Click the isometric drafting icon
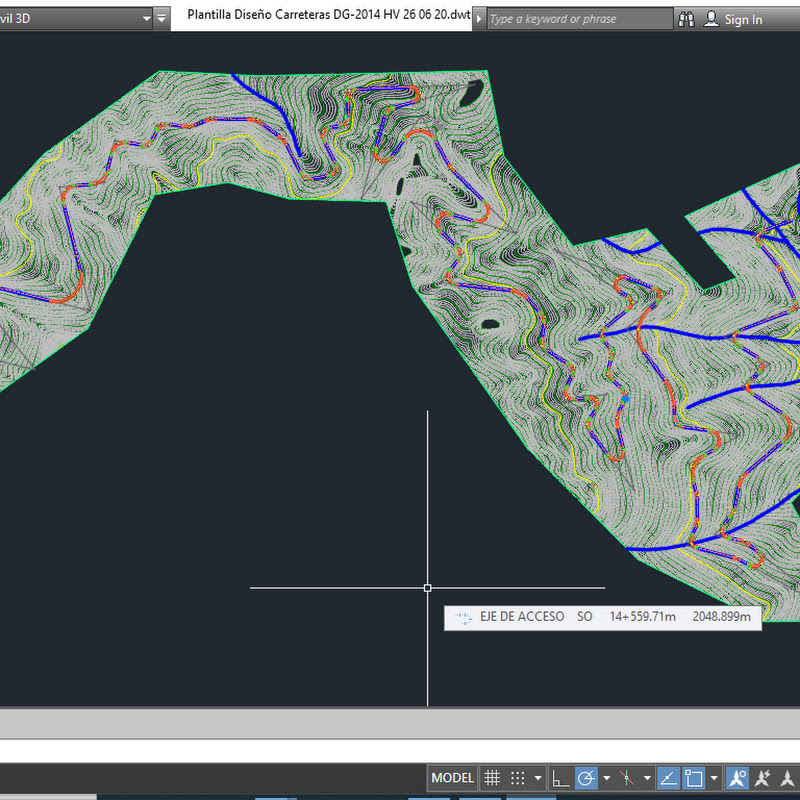 627,778
